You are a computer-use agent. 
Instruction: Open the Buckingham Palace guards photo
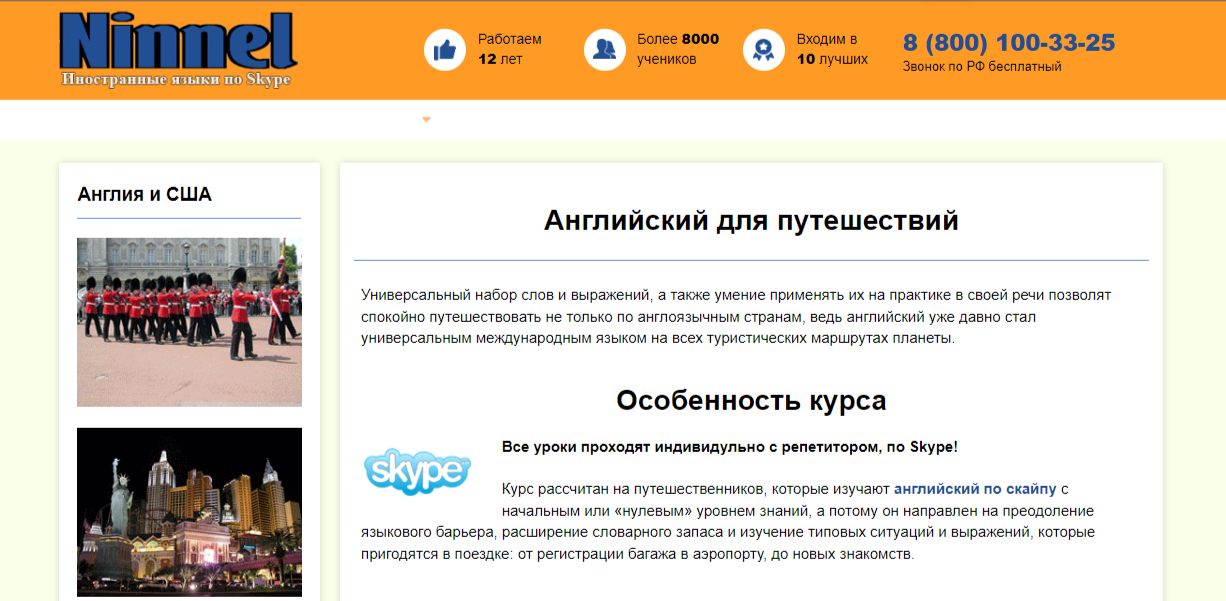tap(188, 320)
